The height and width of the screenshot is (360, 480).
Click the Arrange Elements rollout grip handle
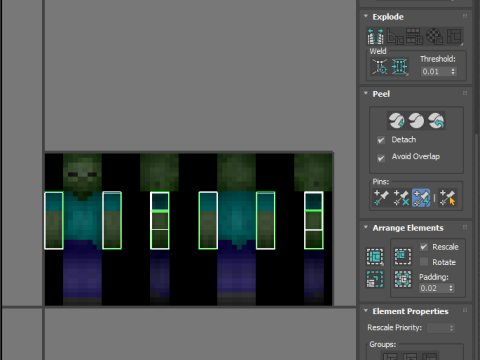point(465,227)
